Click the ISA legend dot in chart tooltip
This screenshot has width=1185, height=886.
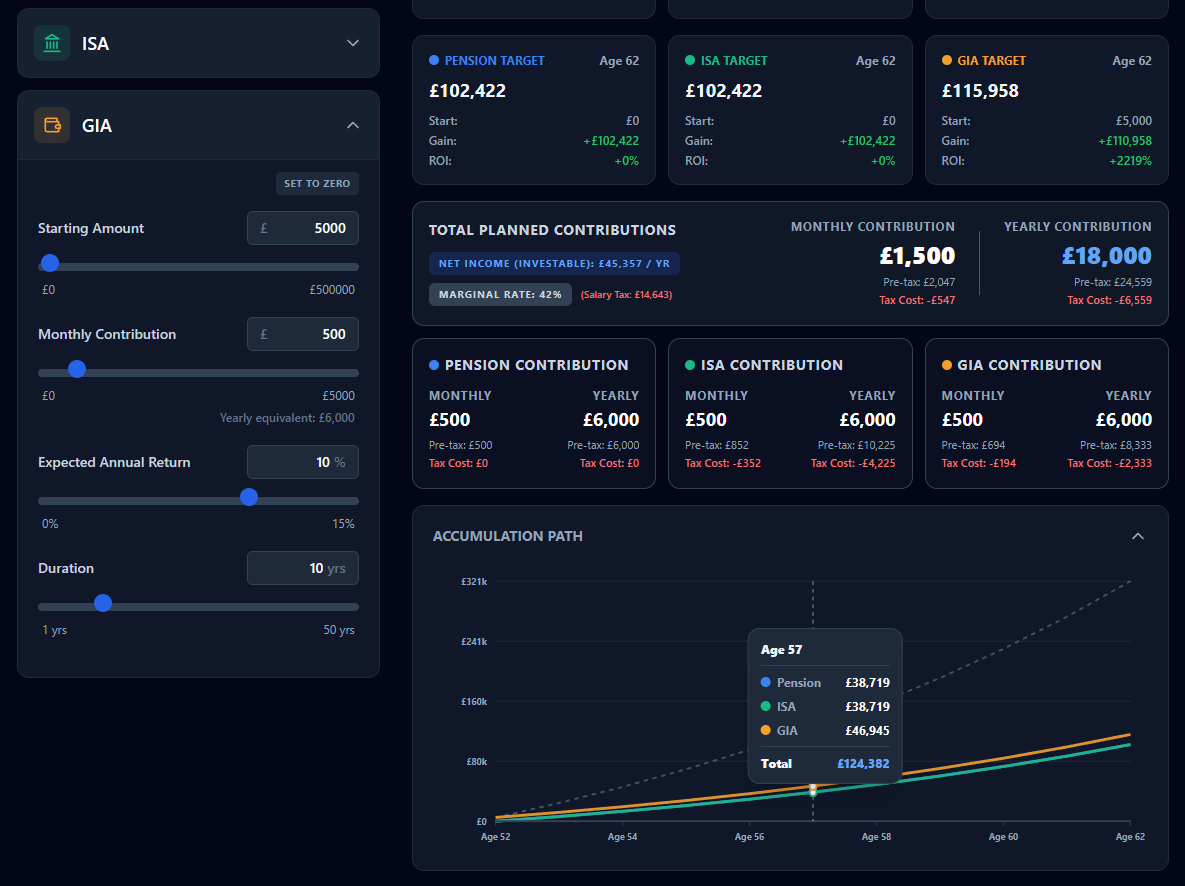pos(766,706)
